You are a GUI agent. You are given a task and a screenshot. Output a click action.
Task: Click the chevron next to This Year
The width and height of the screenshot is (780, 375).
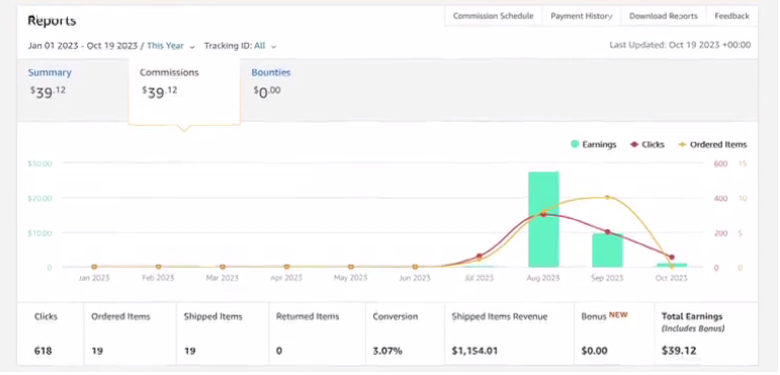193,46
